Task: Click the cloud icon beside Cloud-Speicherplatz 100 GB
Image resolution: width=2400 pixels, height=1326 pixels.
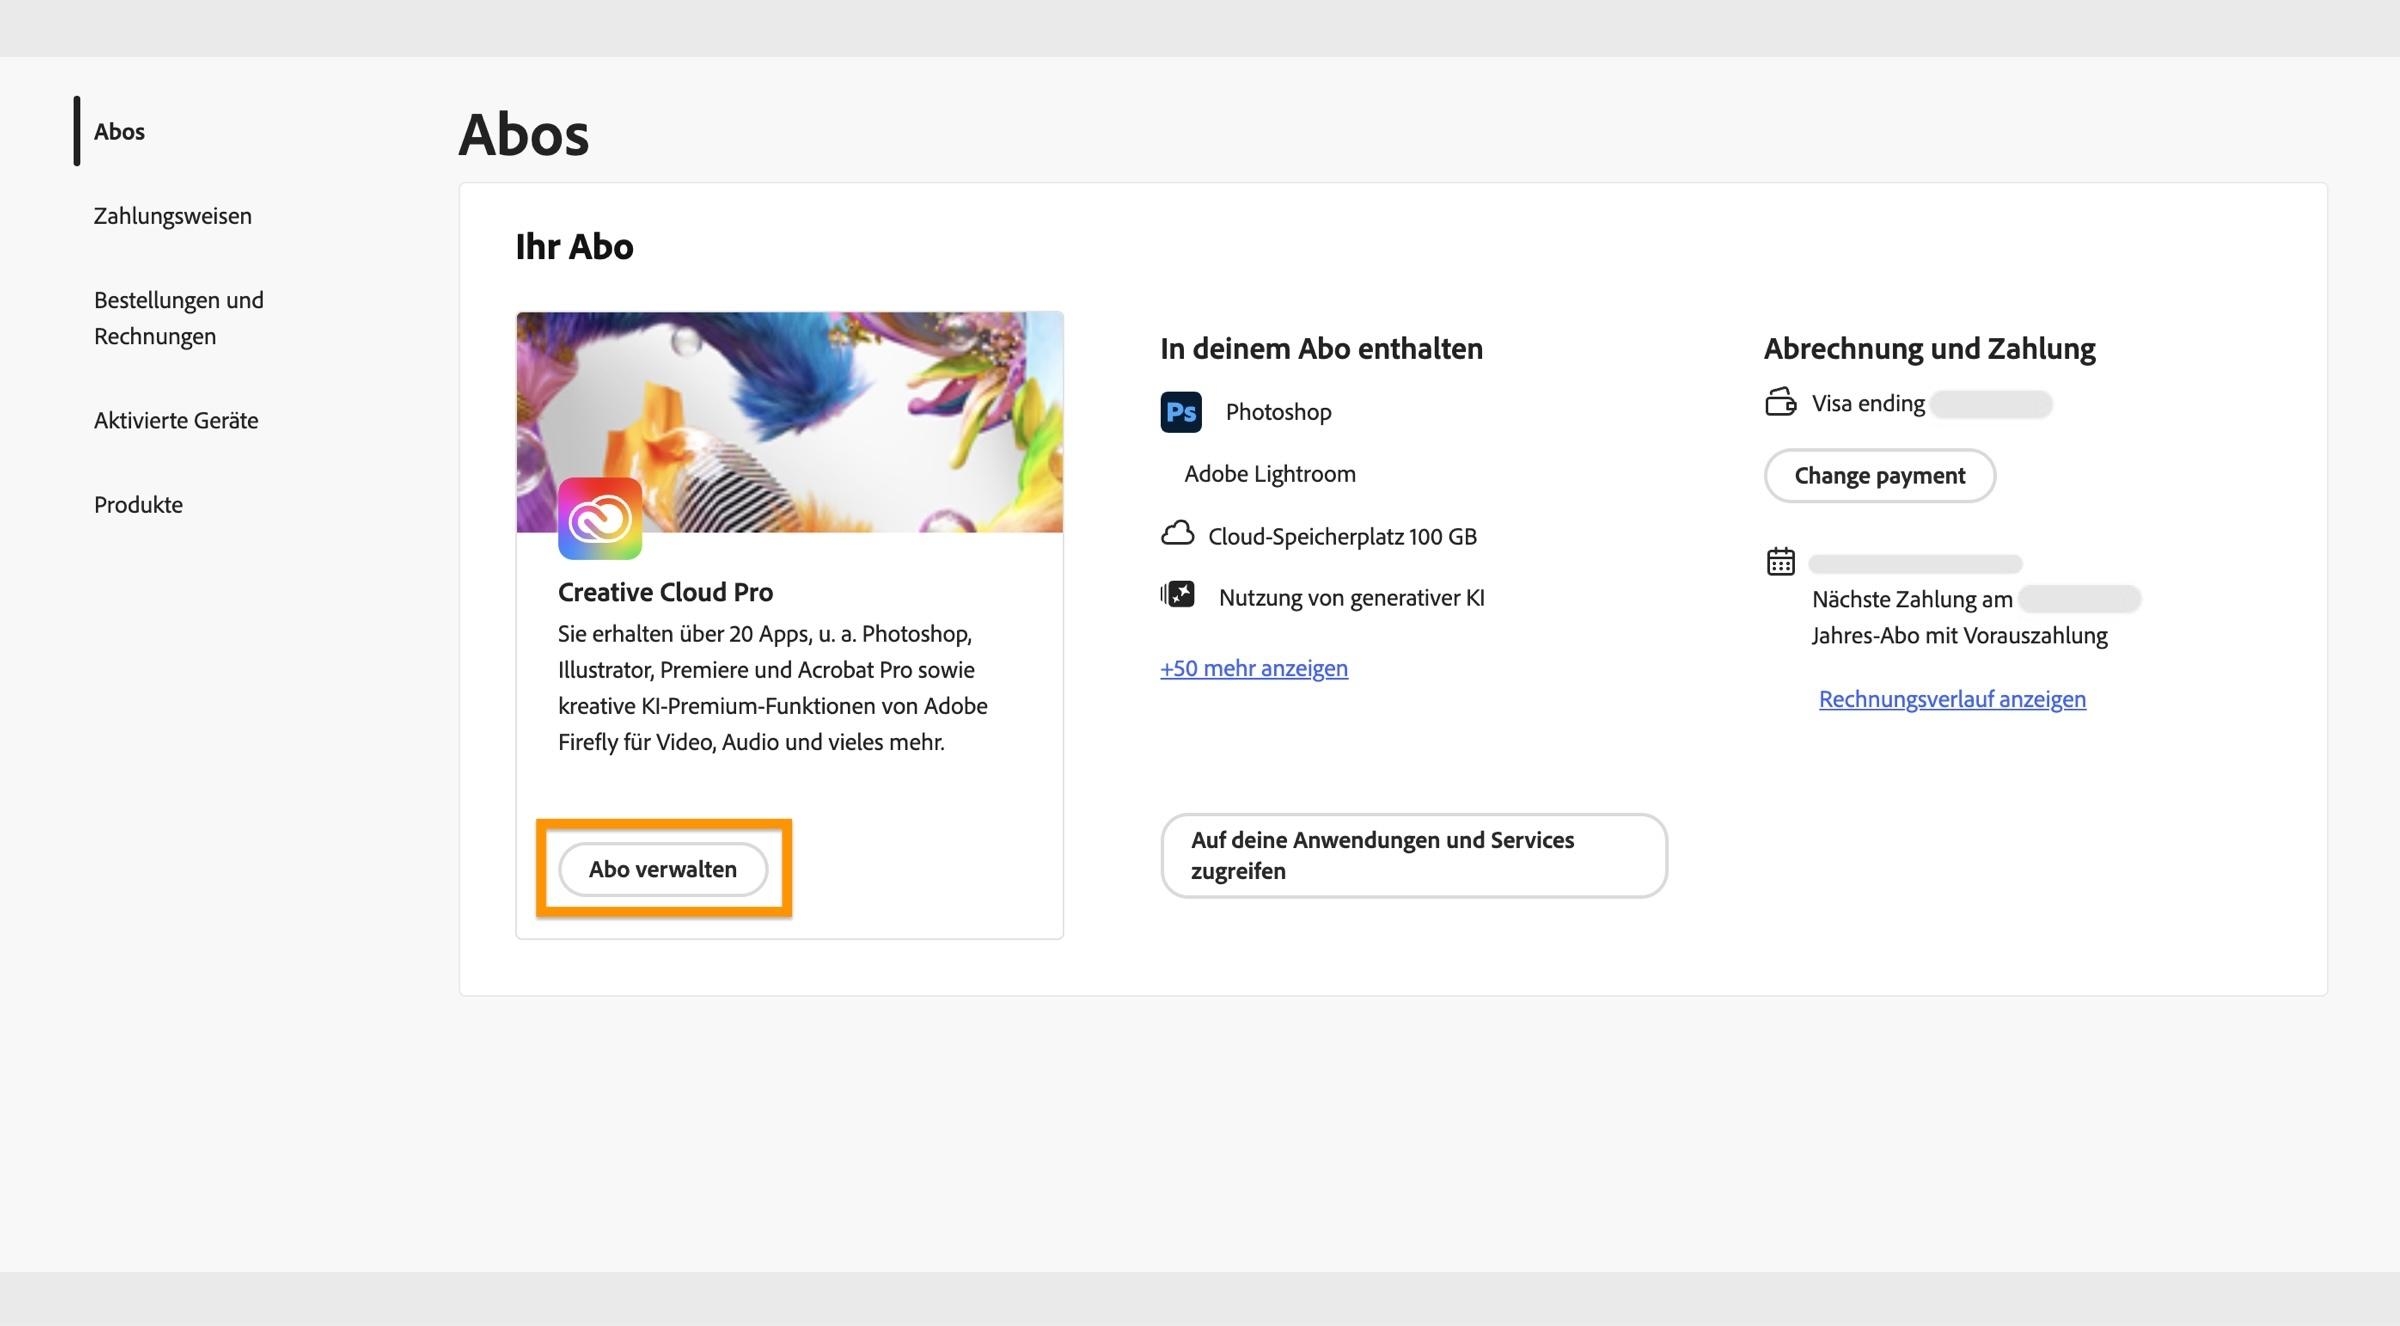Action: pos(1180,534)
